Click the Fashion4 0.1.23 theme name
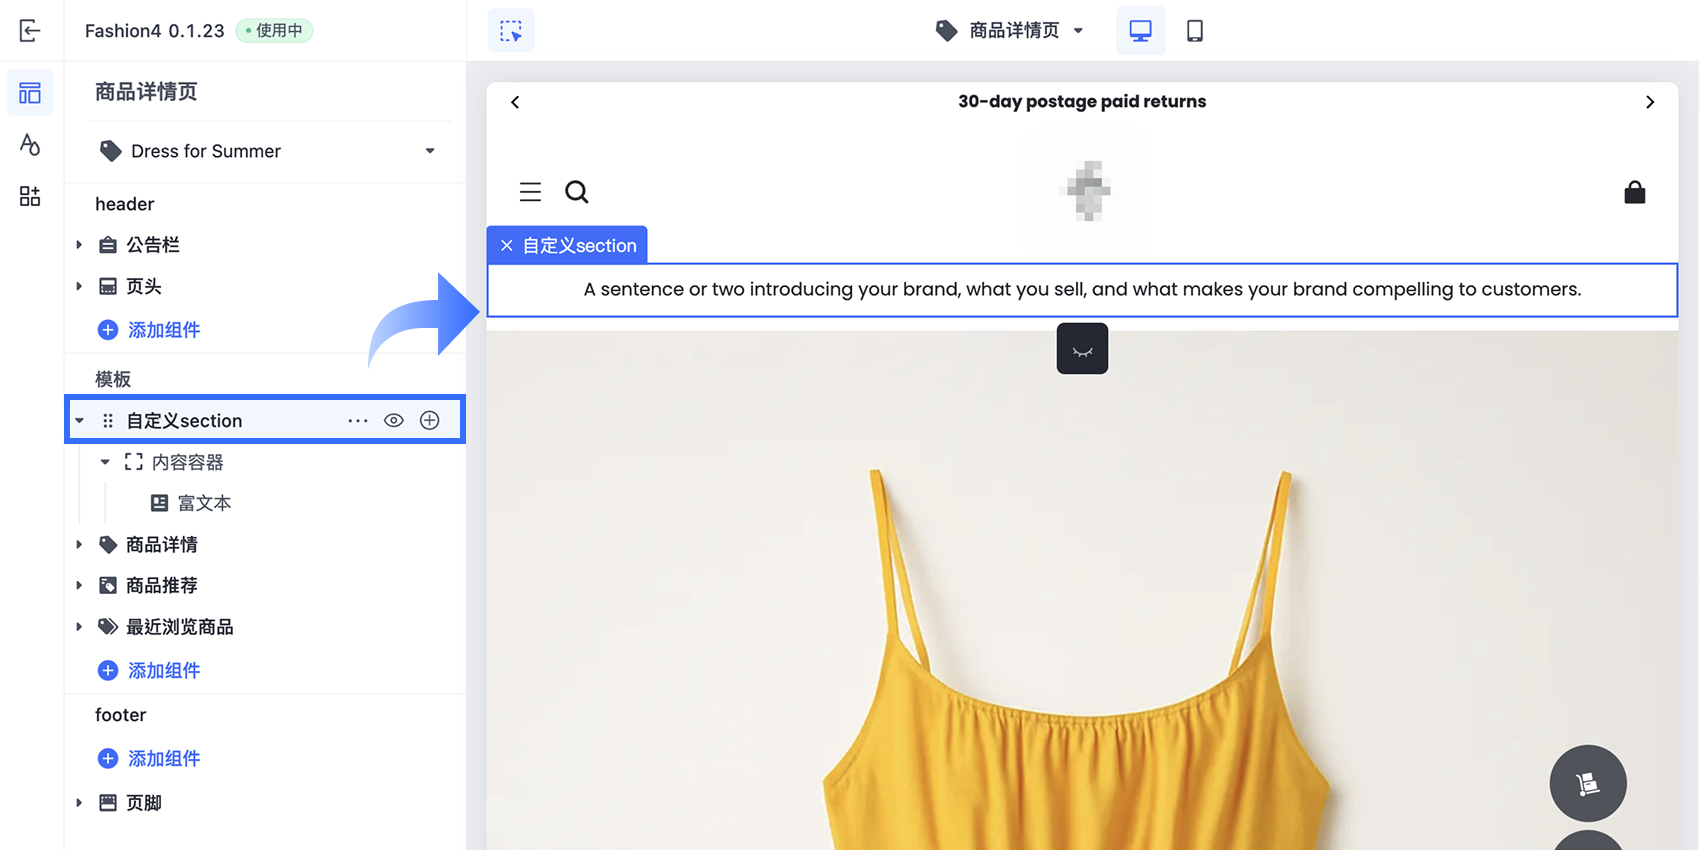 coord(155,31)
